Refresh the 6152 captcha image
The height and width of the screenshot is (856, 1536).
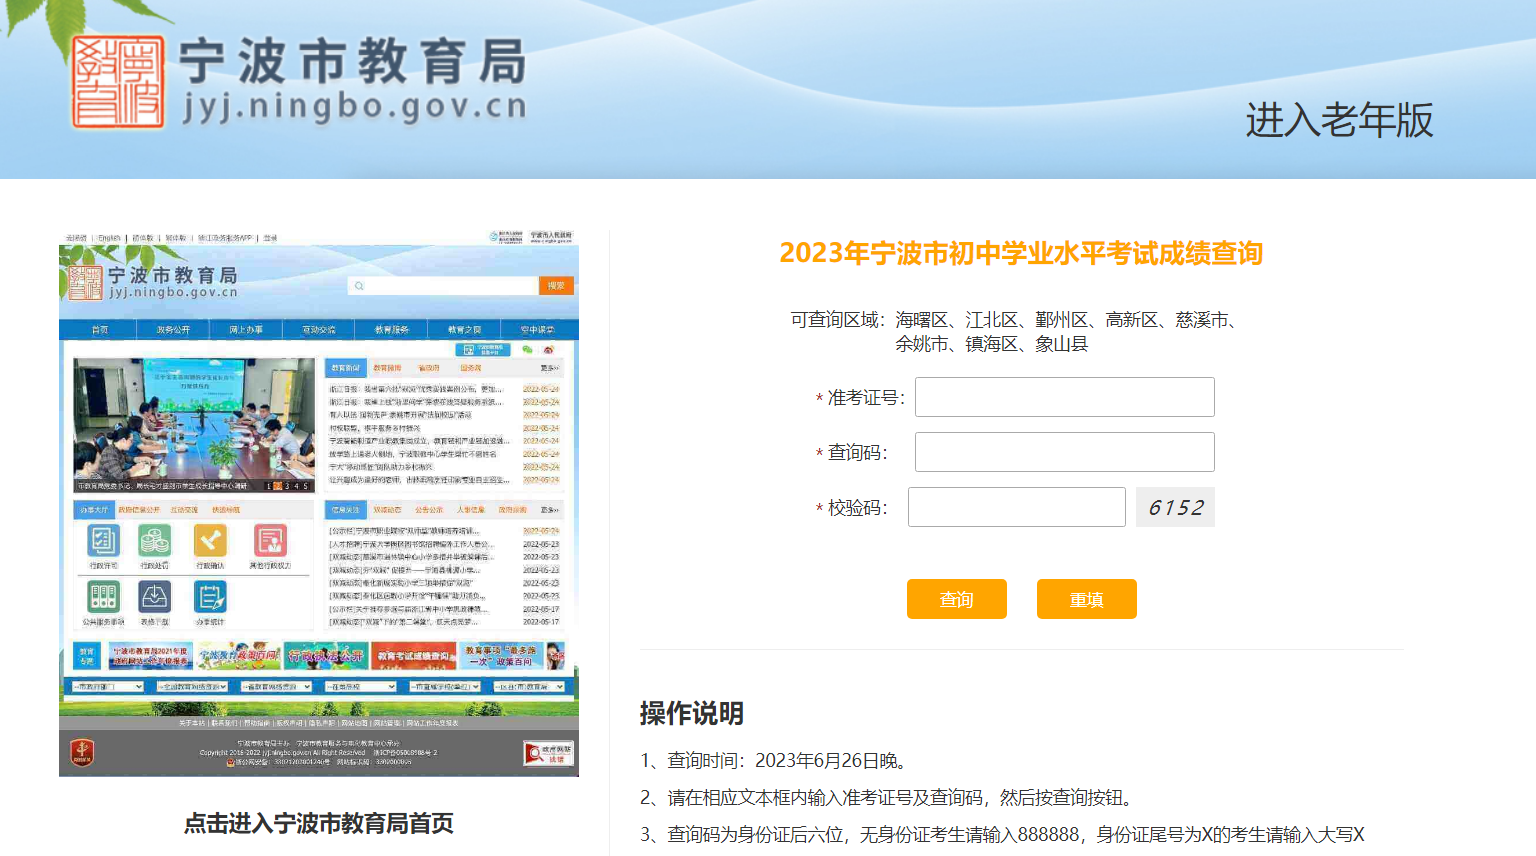(x=1176, y=507)
